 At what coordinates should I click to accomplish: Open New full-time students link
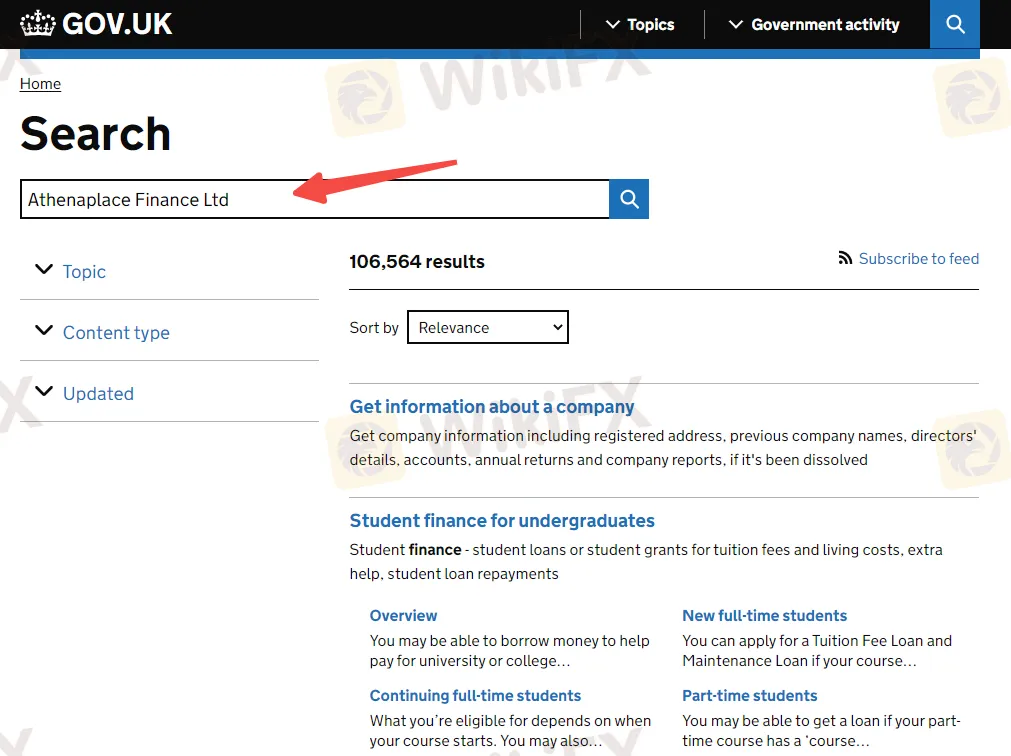click(x=765, y=615)
